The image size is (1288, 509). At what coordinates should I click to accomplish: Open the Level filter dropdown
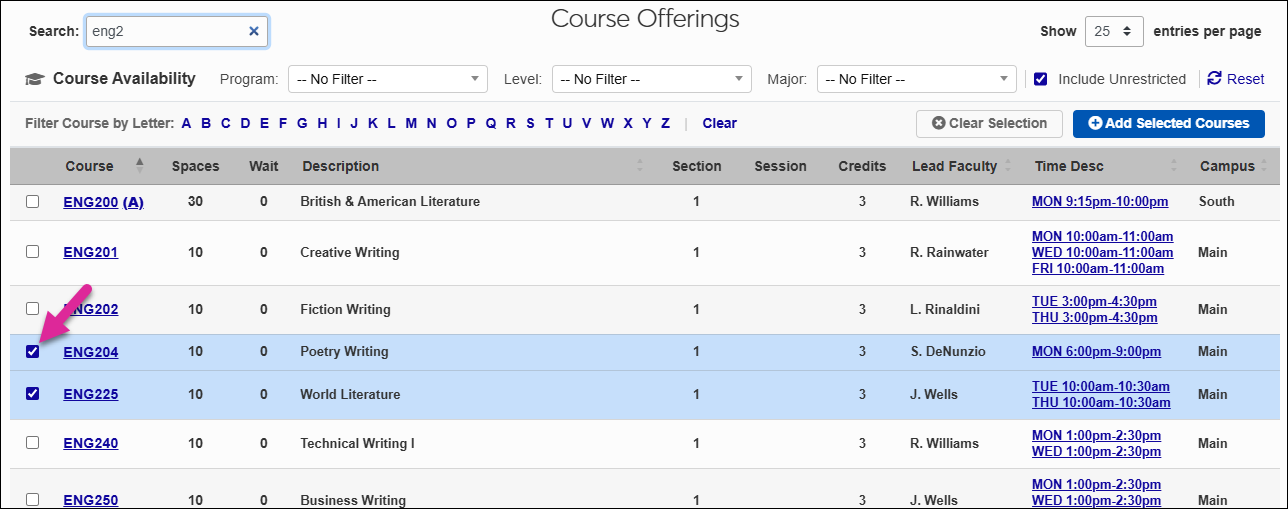pyautogui.click(x=651, y=79)
